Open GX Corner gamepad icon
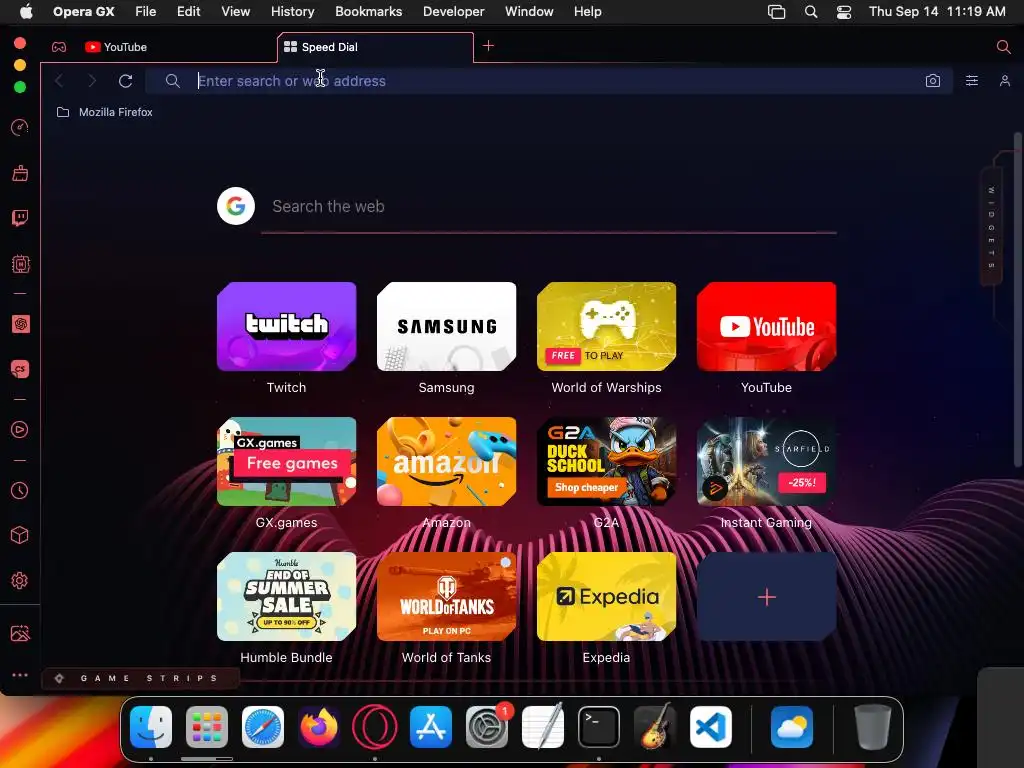Viewport: 1024px width, 768px height. pos(59,47)
